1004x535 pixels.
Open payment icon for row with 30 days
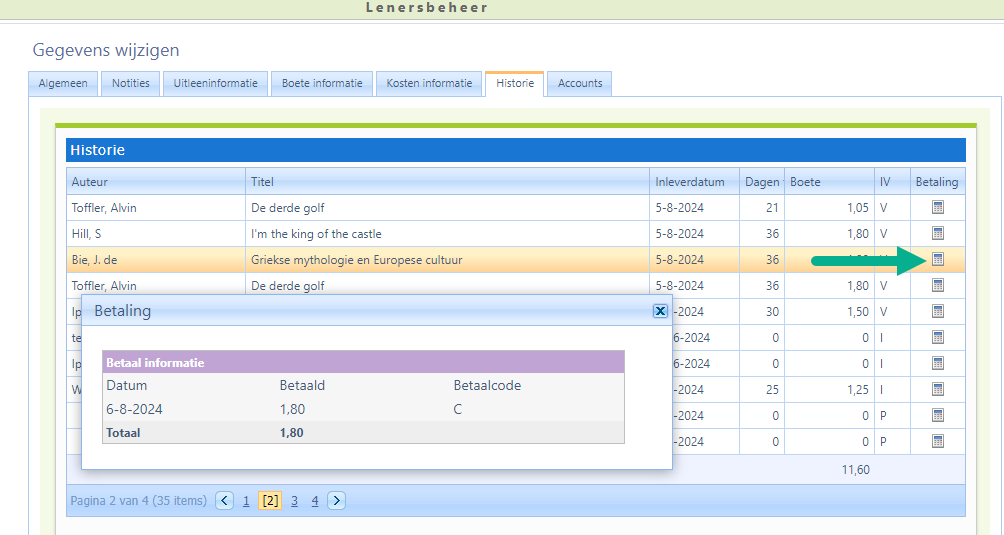[937, 312]
